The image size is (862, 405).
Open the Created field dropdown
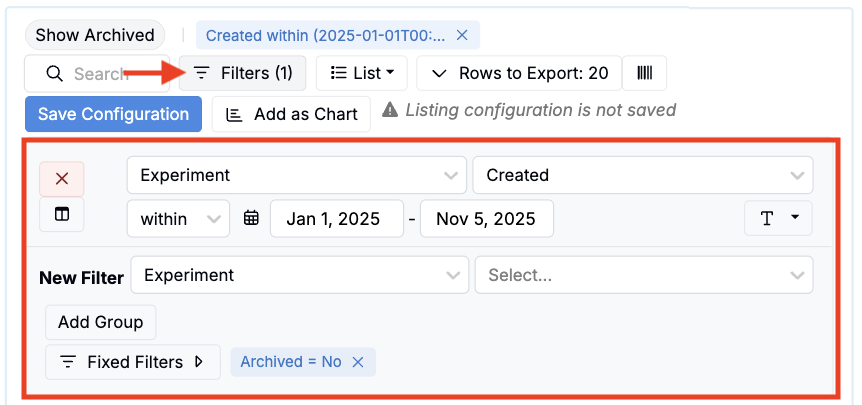643,175
